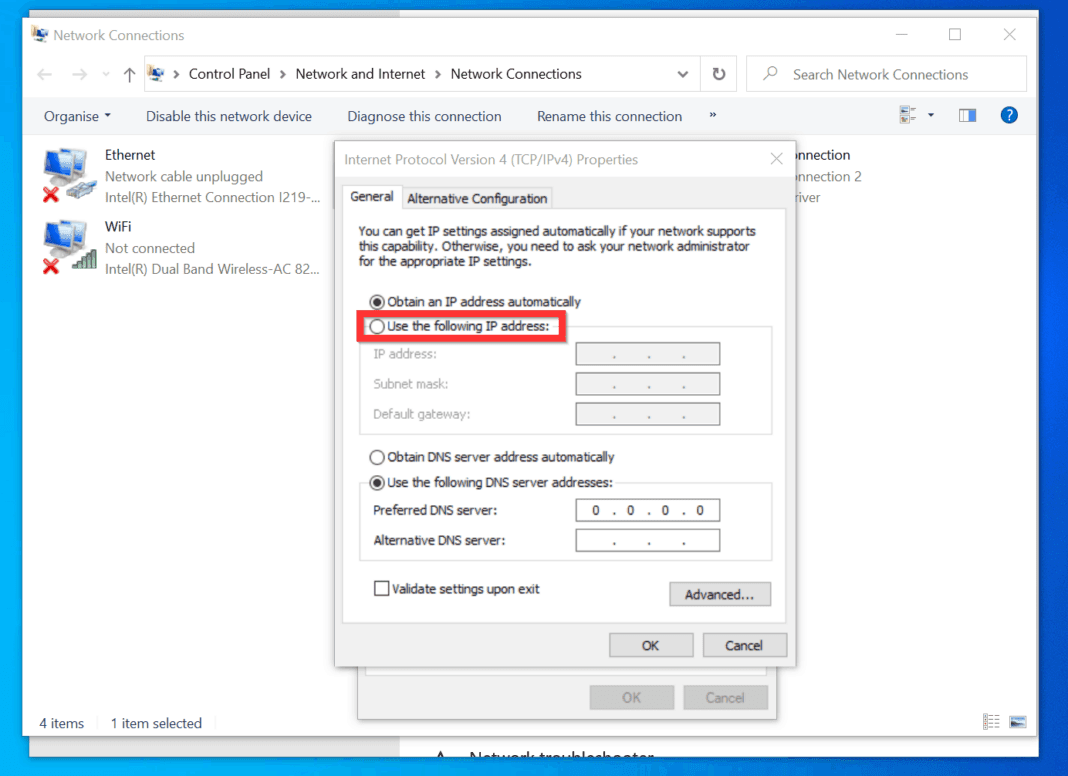
Task: Click the IP address field
Action: coord(647,354)
